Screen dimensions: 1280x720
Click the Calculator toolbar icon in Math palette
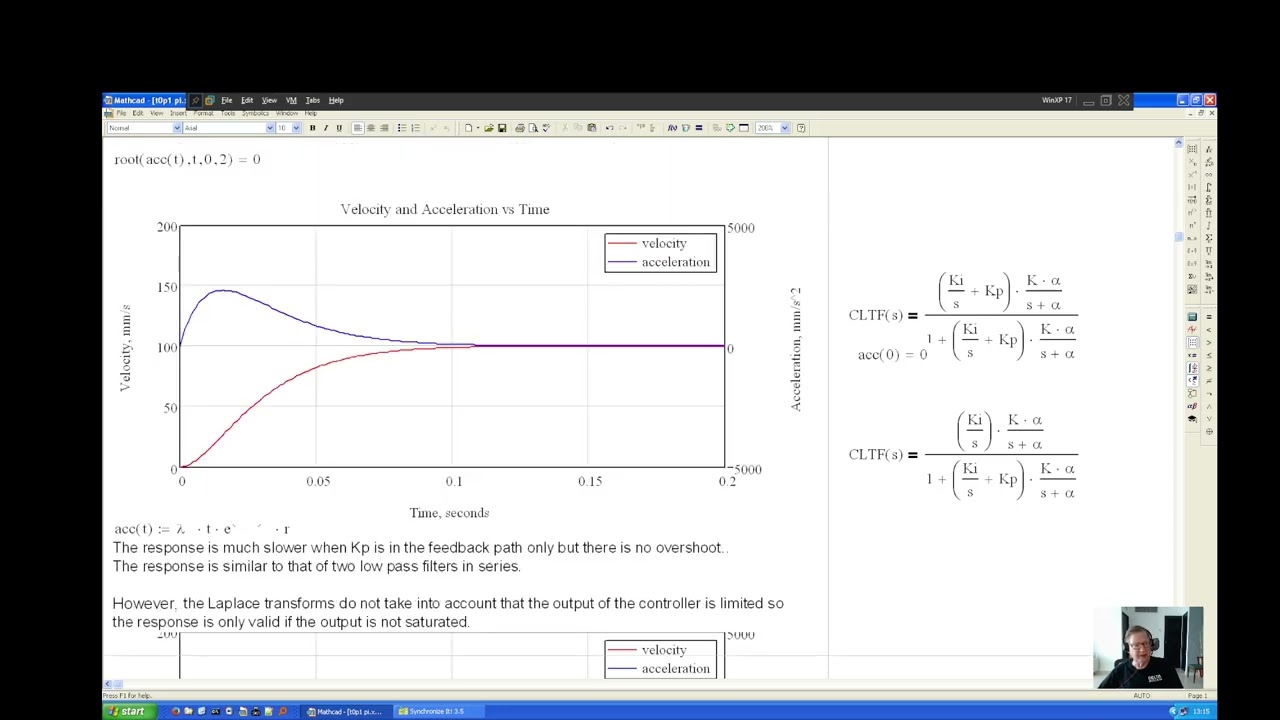[1192, 316]
